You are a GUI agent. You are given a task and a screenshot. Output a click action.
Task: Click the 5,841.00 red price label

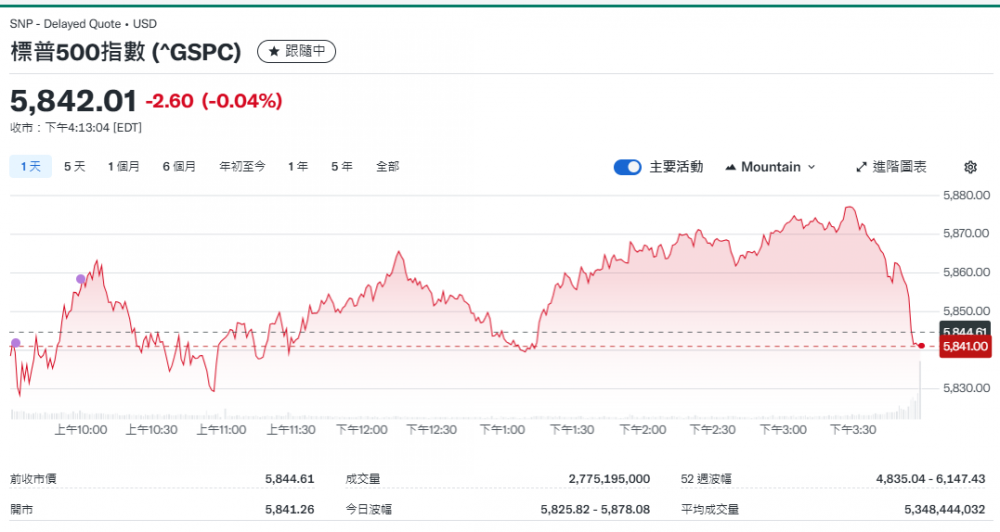pyautogui.click(x=965, y=347)
